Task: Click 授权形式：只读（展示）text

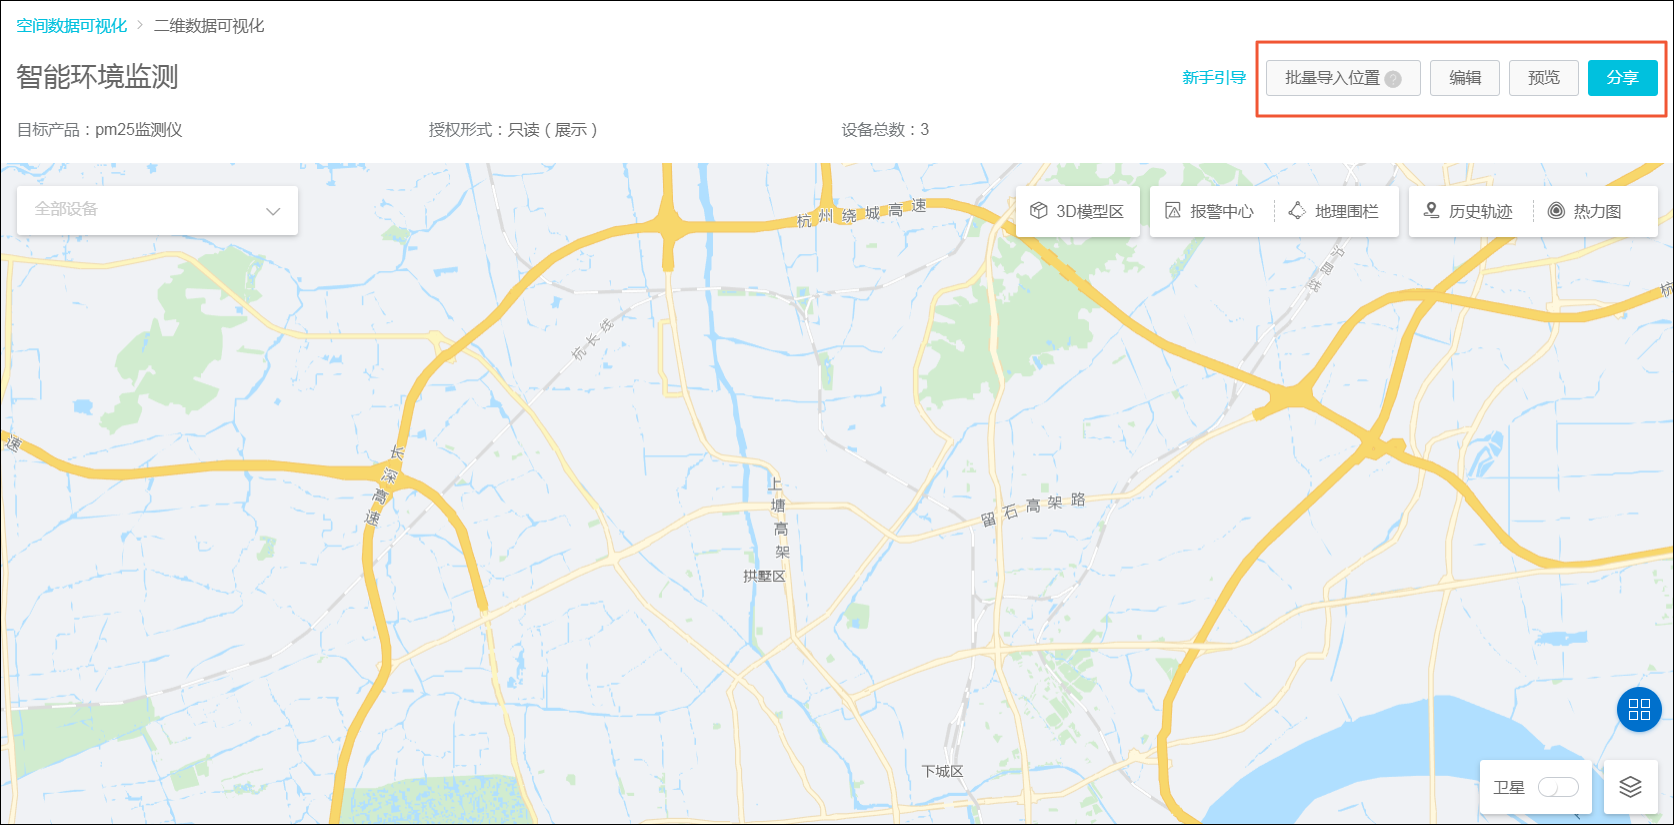Action: 515,130
